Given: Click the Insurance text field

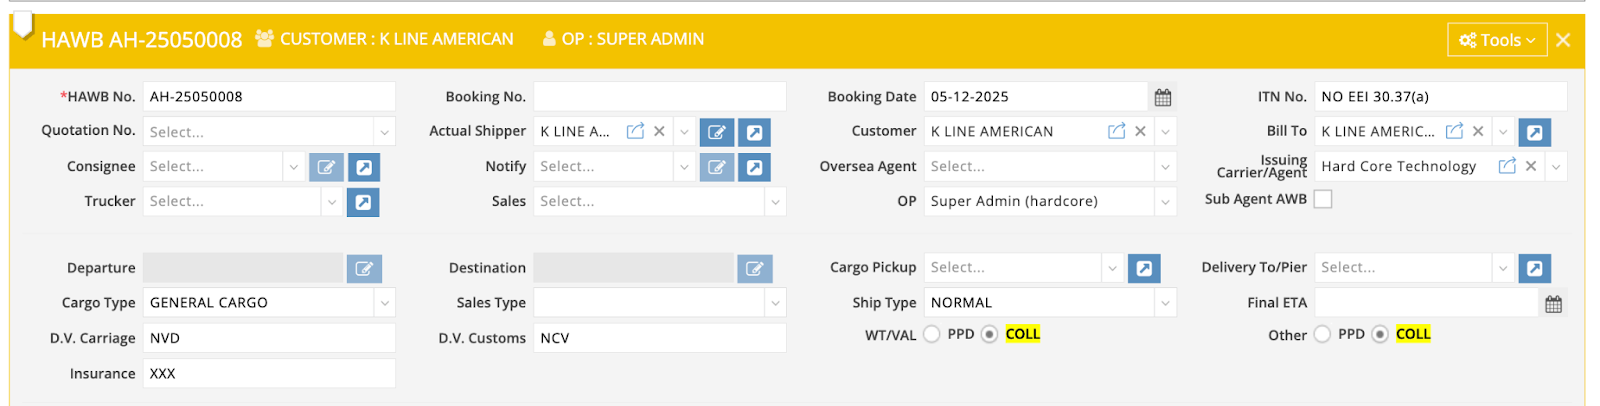Looking at the screenshot, I should (269, 373).
